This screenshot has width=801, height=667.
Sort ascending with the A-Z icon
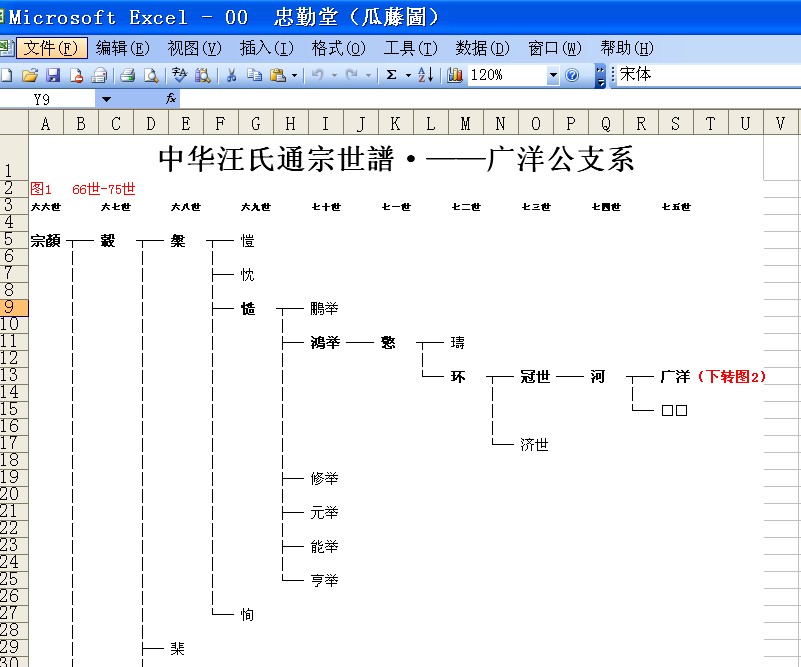click(x=425, y=74)
